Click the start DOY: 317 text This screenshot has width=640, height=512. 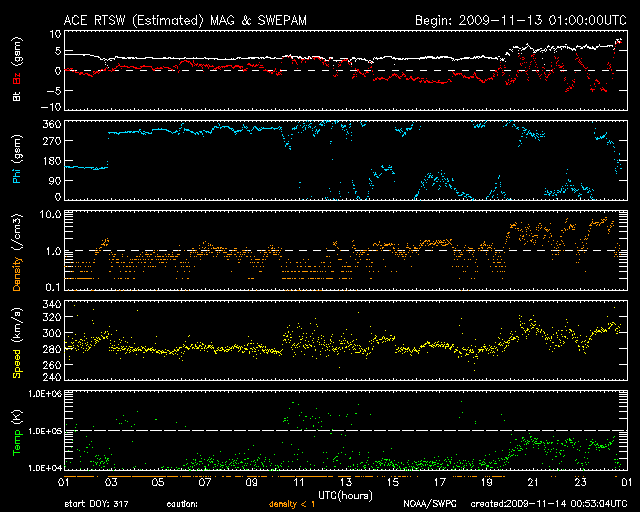[95, 504]
